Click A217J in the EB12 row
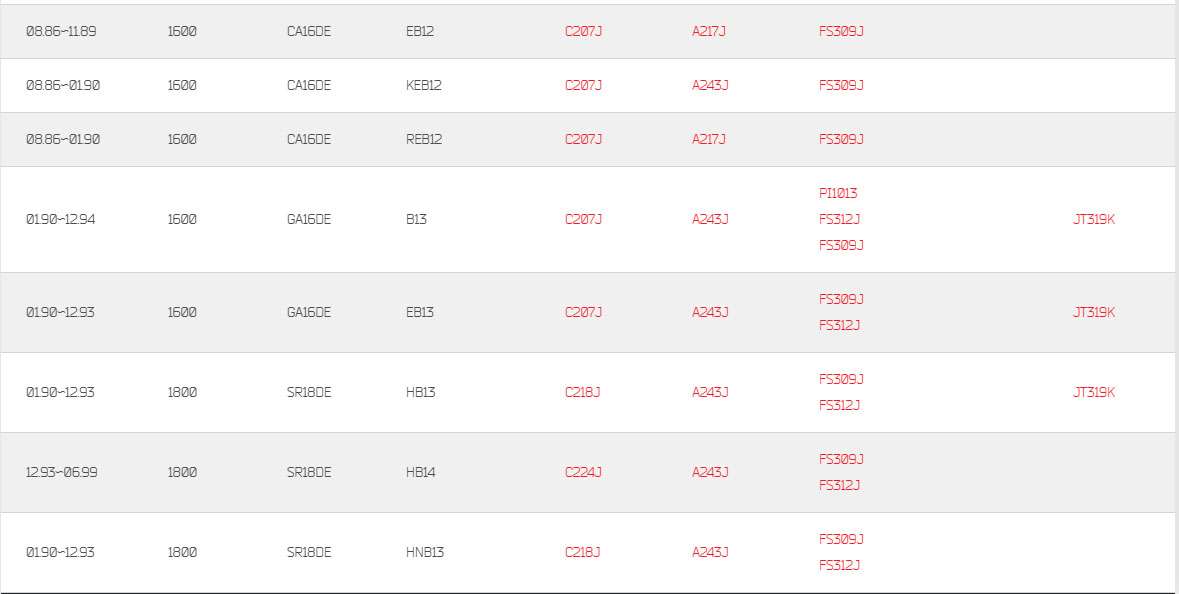The height and width of the screenshot is (594, 1179). pyautogui.click(x=708, y=32)
